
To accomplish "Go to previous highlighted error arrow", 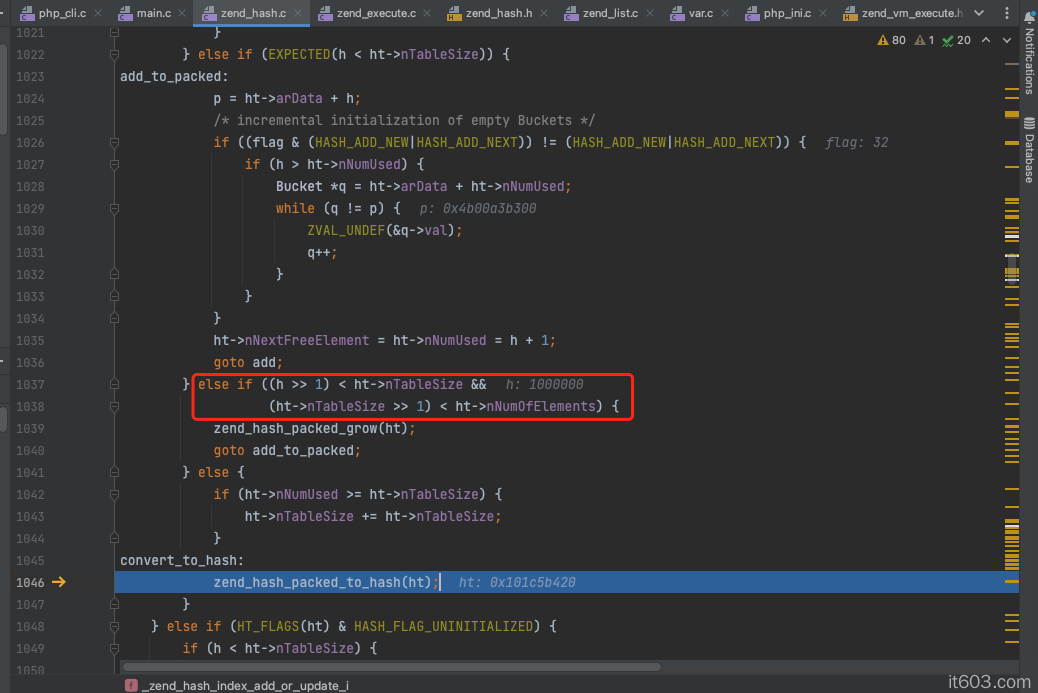I will pyautogui.click(x=985, y=40).
